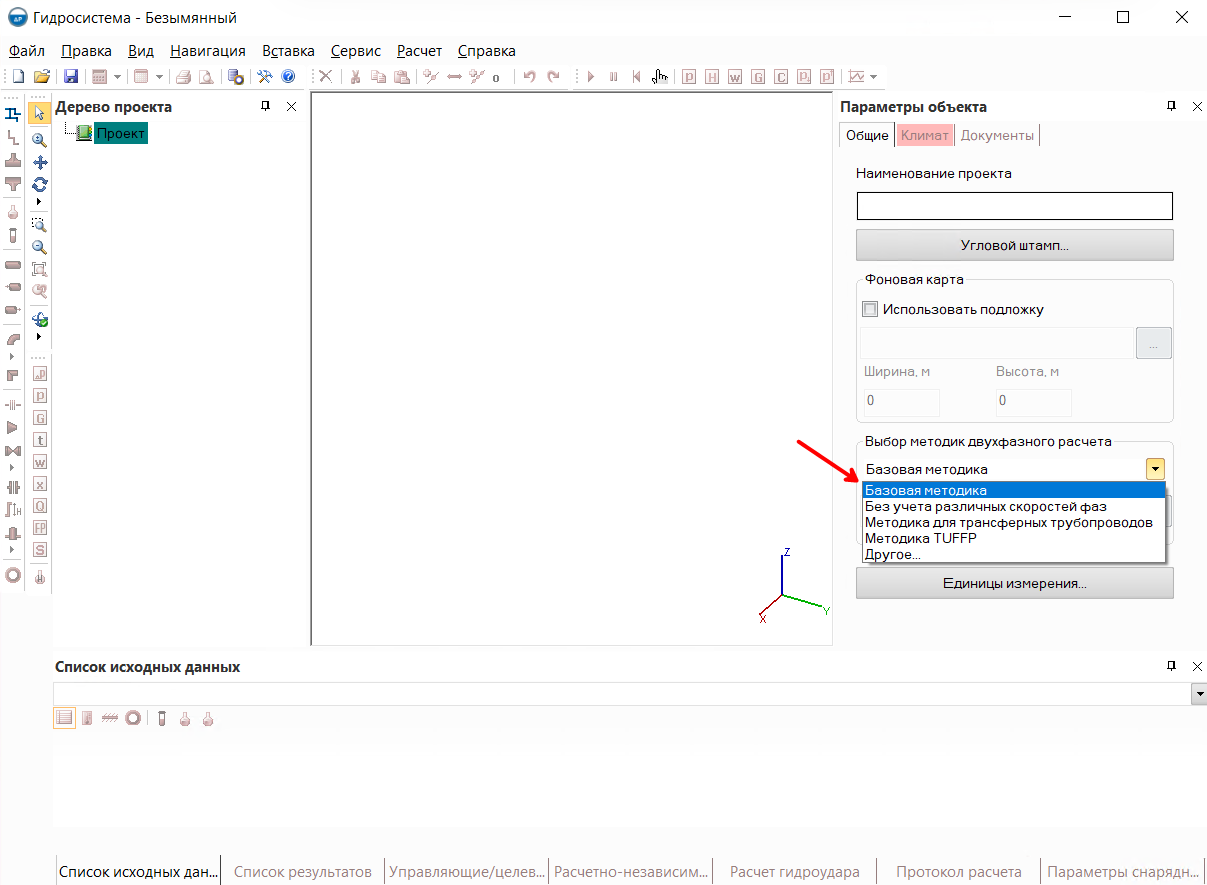The width and height of the screenshot is (1207, 885).
Task: Open the 'Расчет' menu
Action: point(419,51)
